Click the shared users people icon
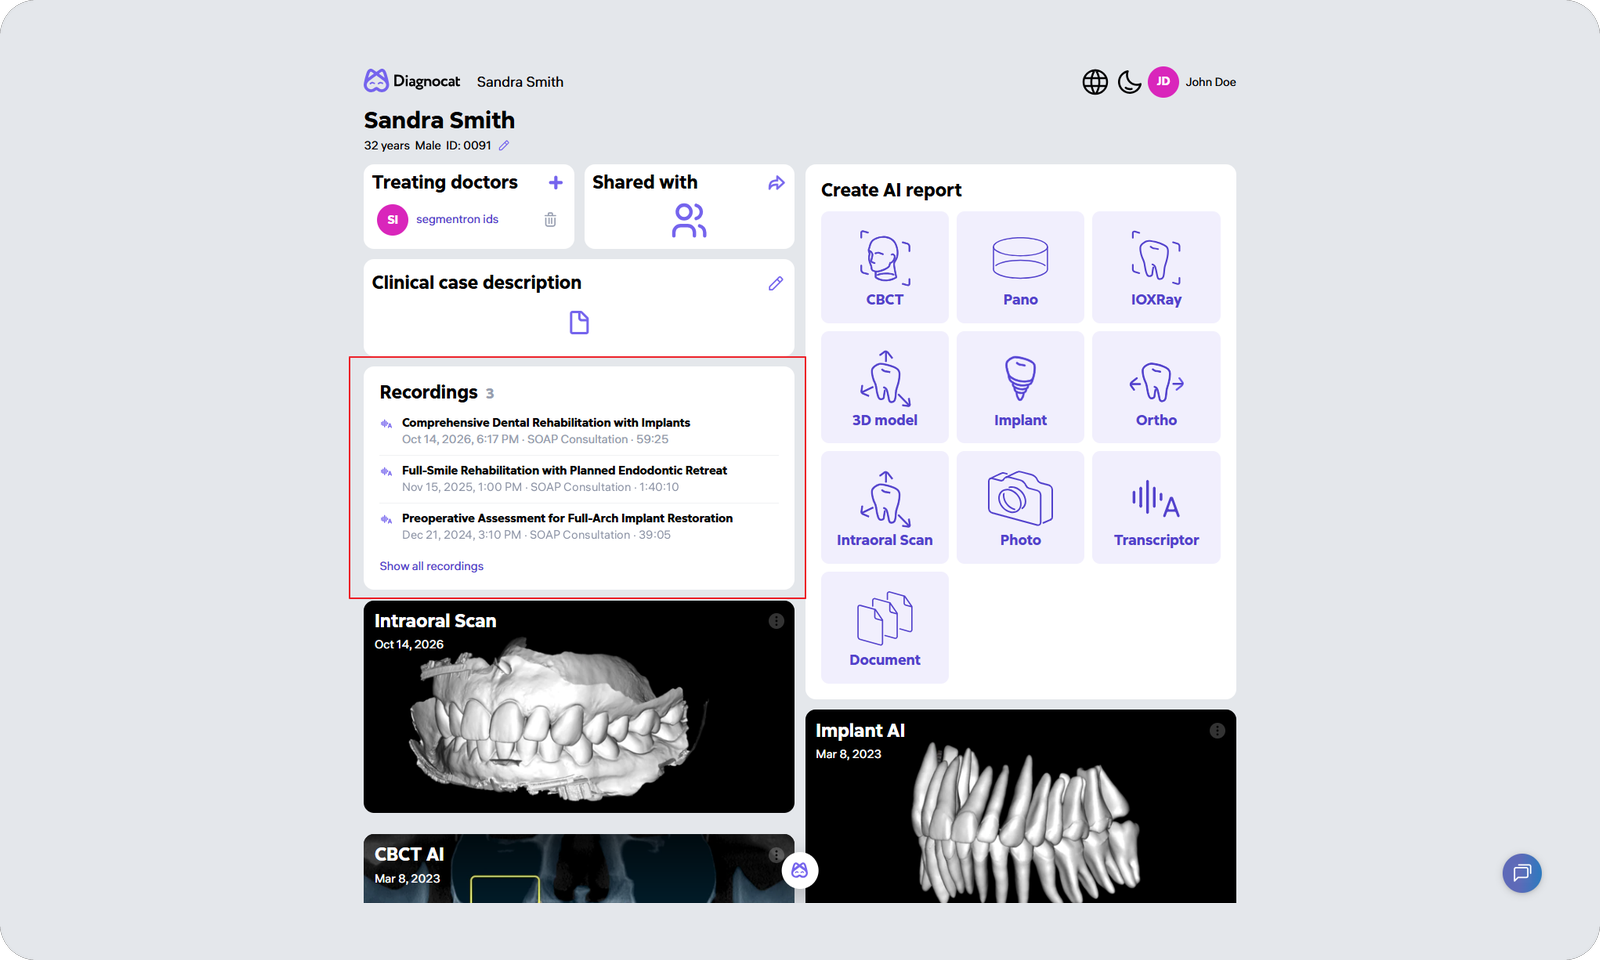This screenshot has height=960, width=1600. 689,220
